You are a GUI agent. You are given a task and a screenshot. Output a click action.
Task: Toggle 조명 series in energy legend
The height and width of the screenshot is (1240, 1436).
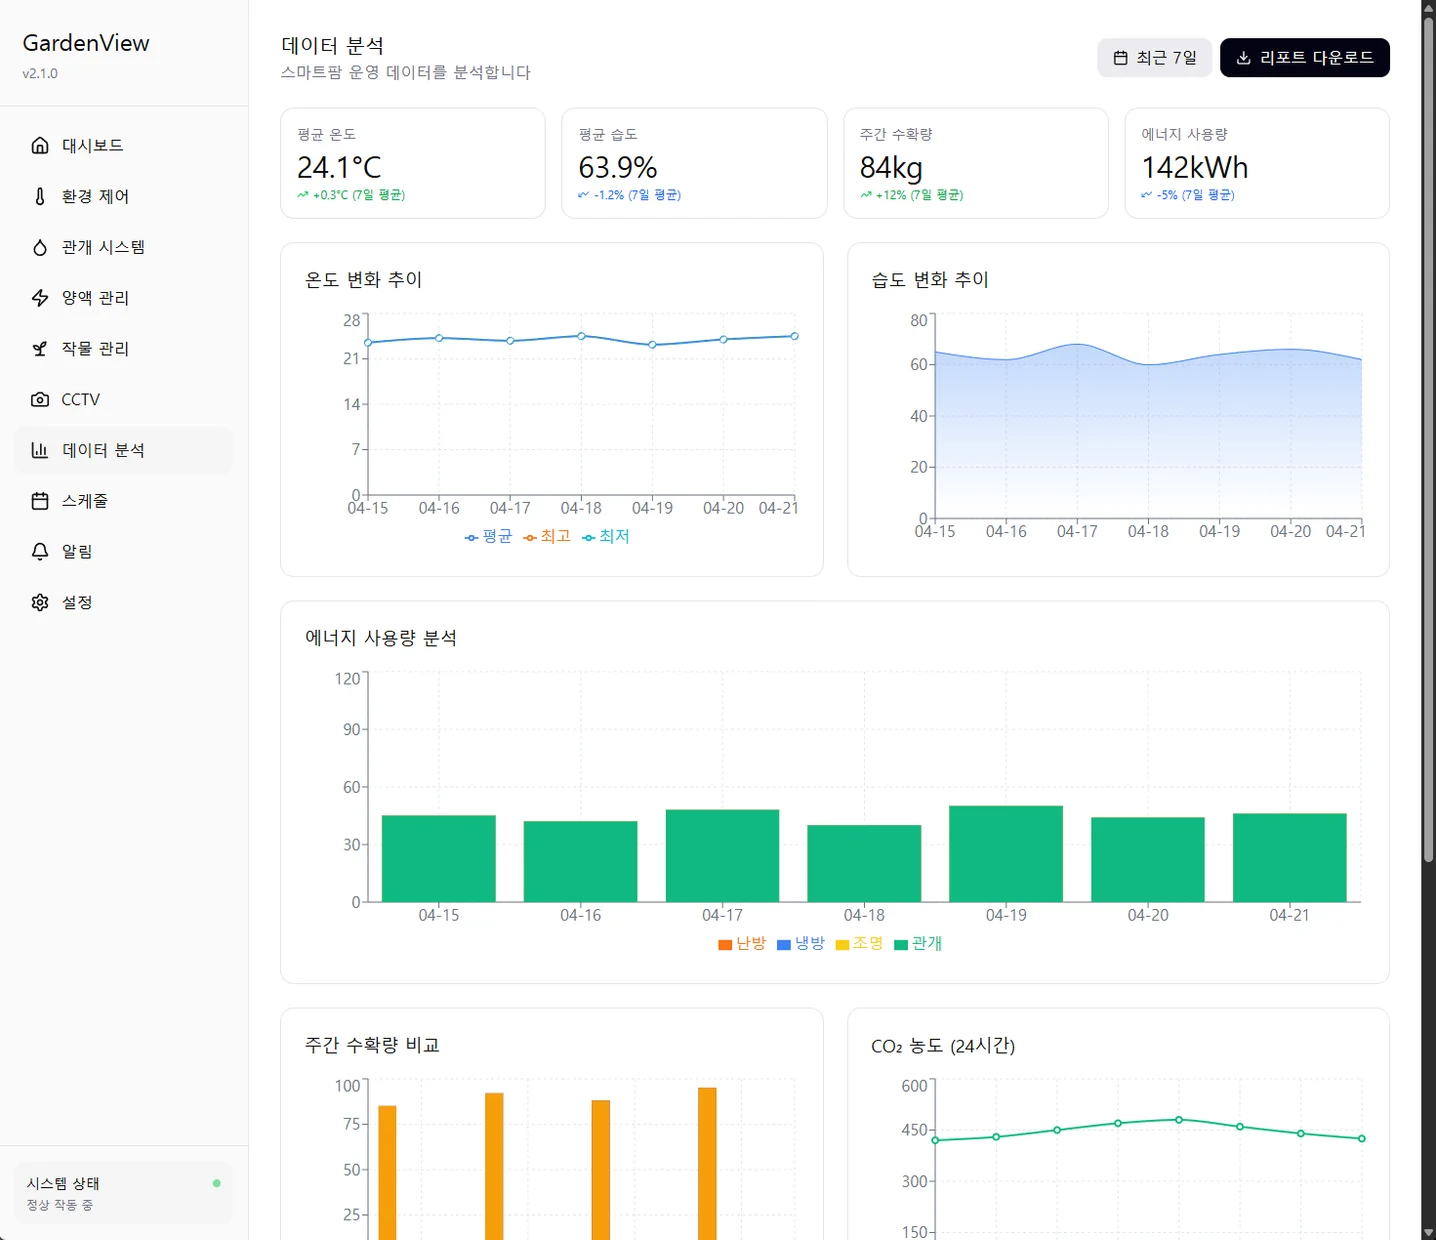coord(860,944)
